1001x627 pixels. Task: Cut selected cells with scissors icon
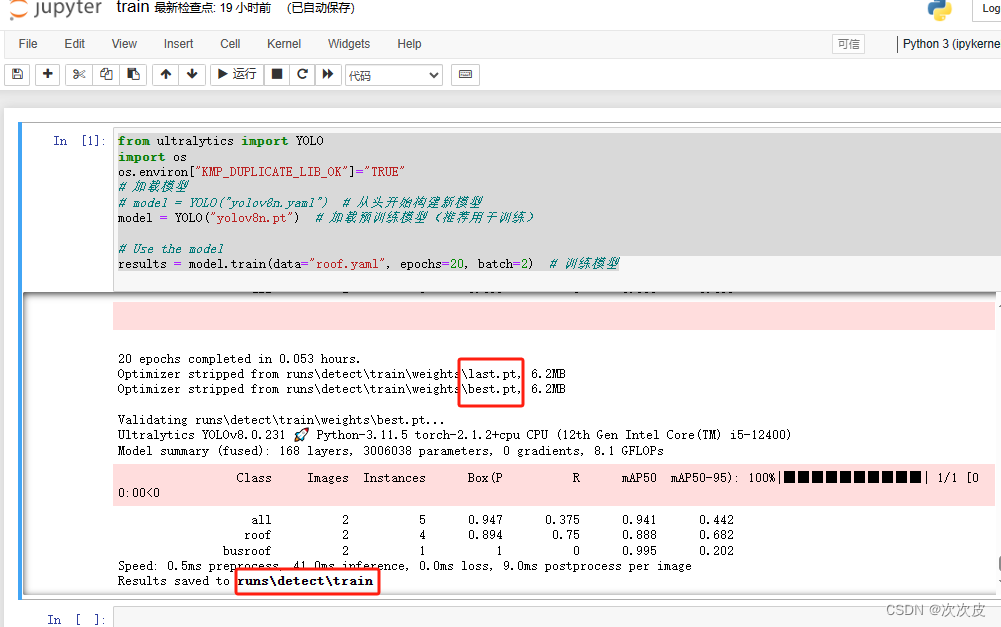pos(79,75)
